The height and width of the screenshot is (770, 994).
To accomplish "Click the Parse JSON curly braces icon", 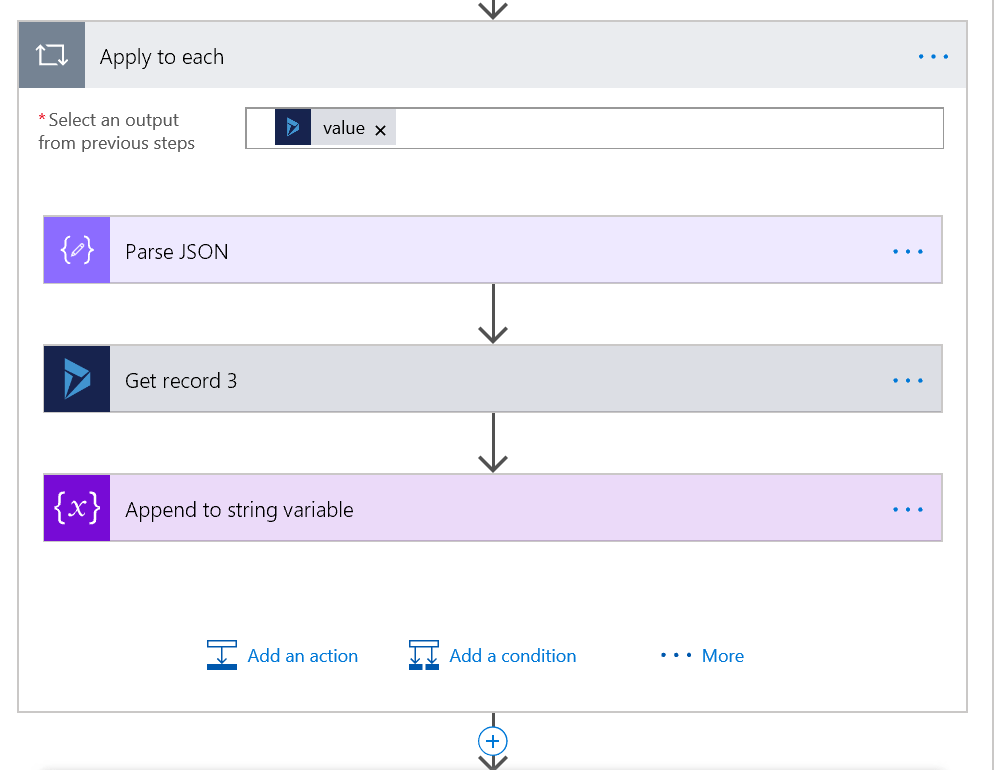I will pos(77,251).
